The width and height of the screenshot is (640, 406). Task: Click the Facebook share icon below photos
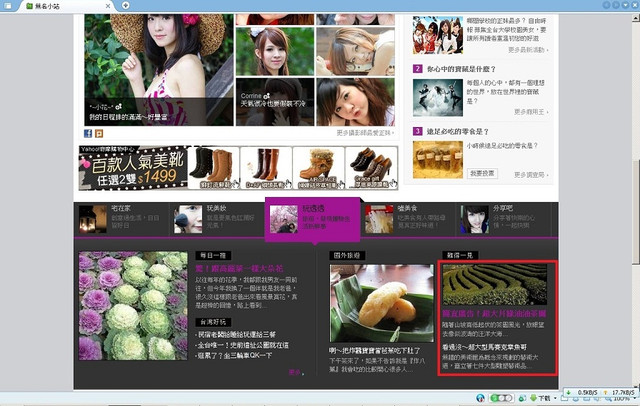(88, 133)
